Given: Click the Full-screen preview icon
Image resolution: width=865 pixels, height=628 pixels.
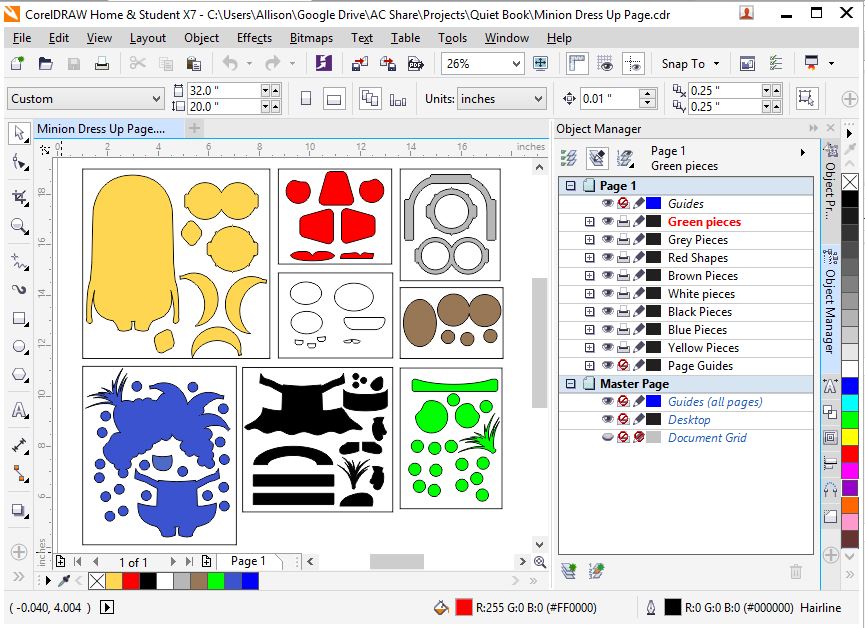Looking at the screenshot, I should click(x=540, y=63).
